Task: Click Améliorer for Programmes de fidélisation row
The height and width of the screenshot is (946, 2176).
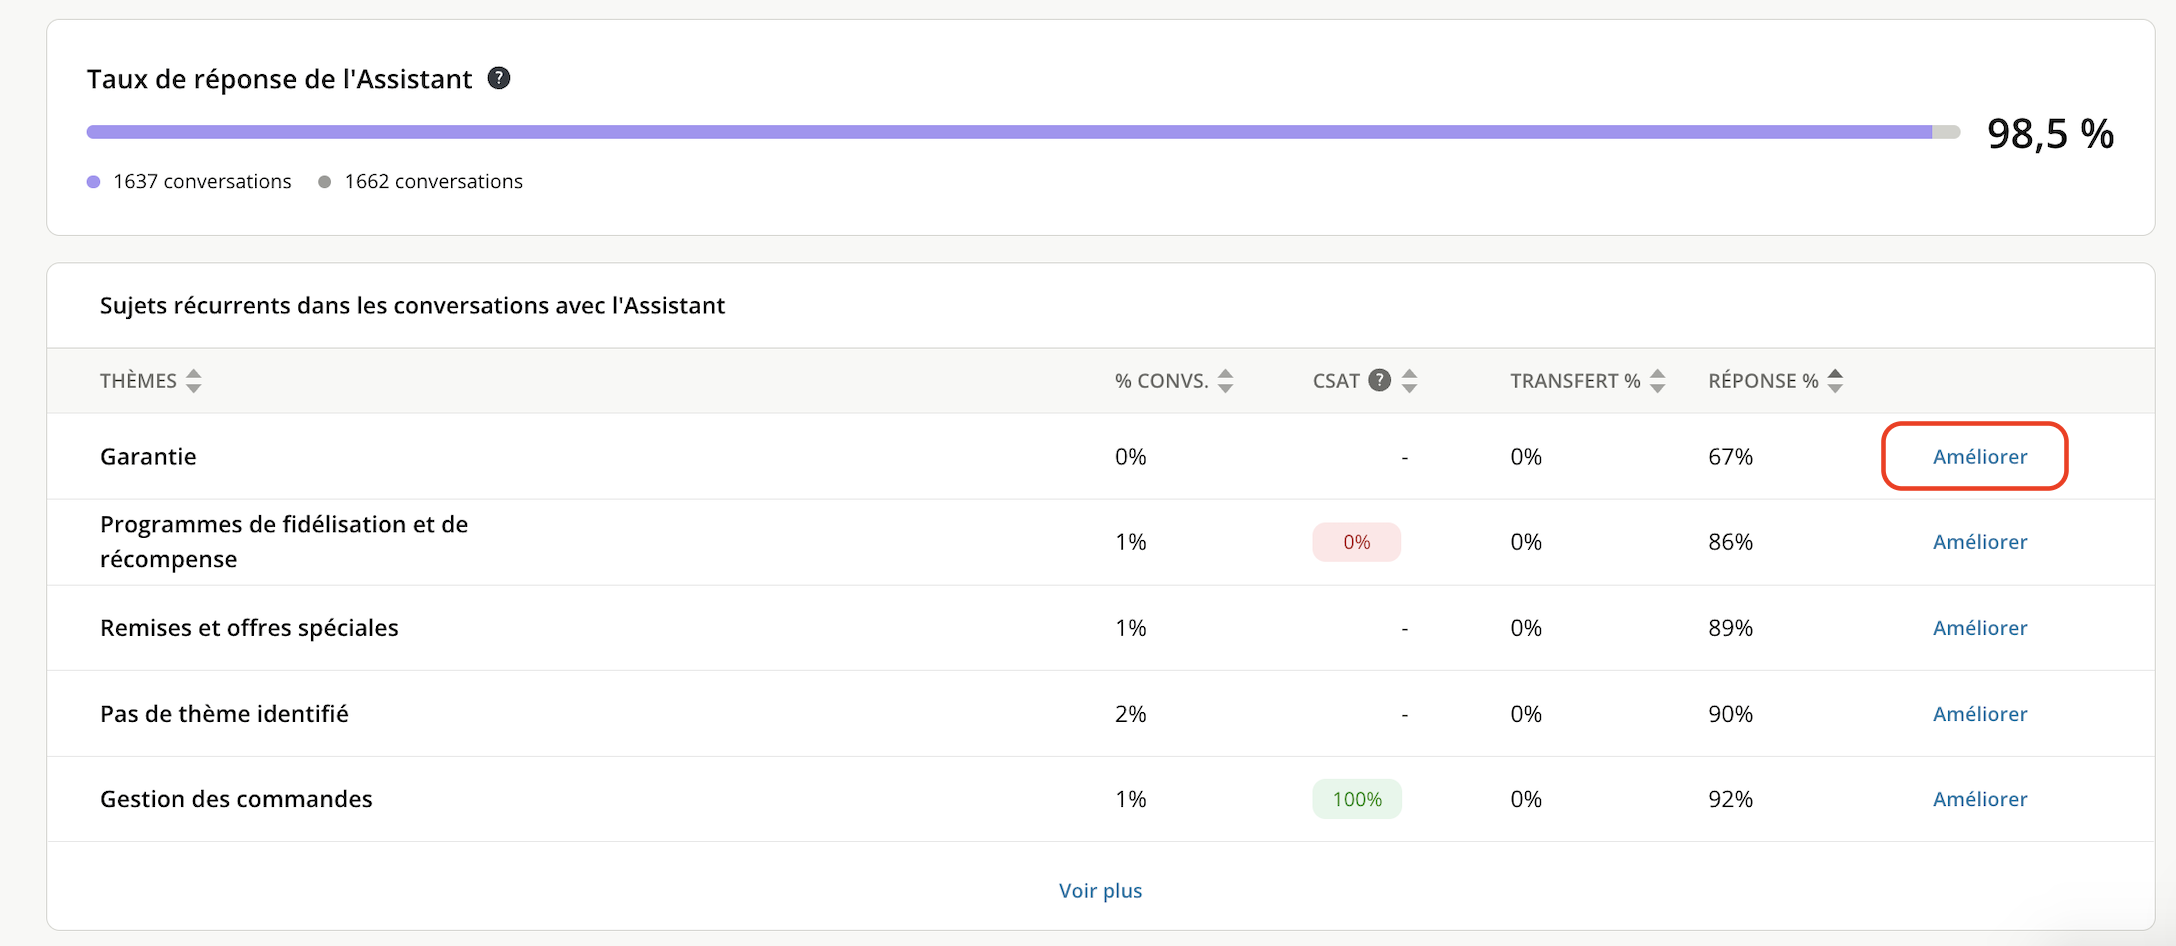Action: (x=1979, y=542)
